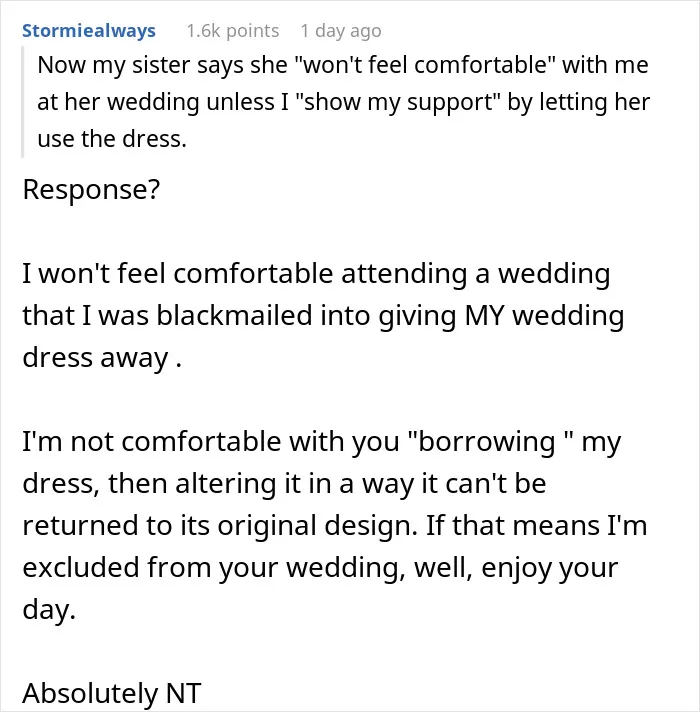Image resolution: width=700 pixels, height=712 pixels.
Task: Click the phrase "enjoy your"
Action: coord(549,568)
